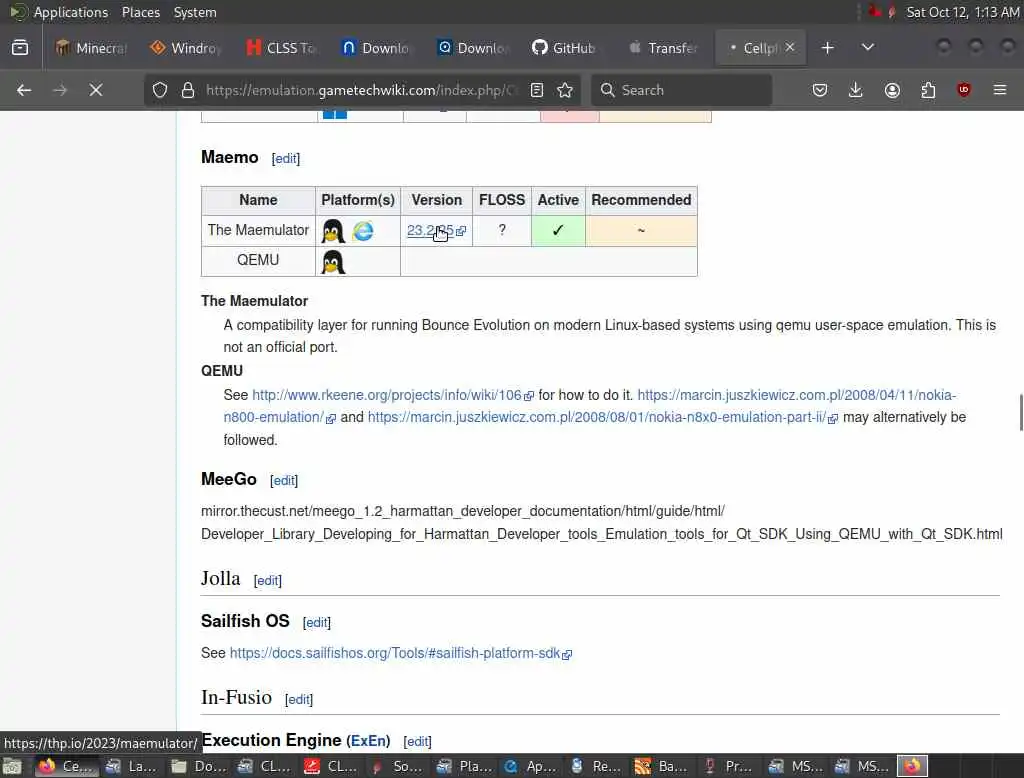Switch to the GitHub tab

click(564, 48)
